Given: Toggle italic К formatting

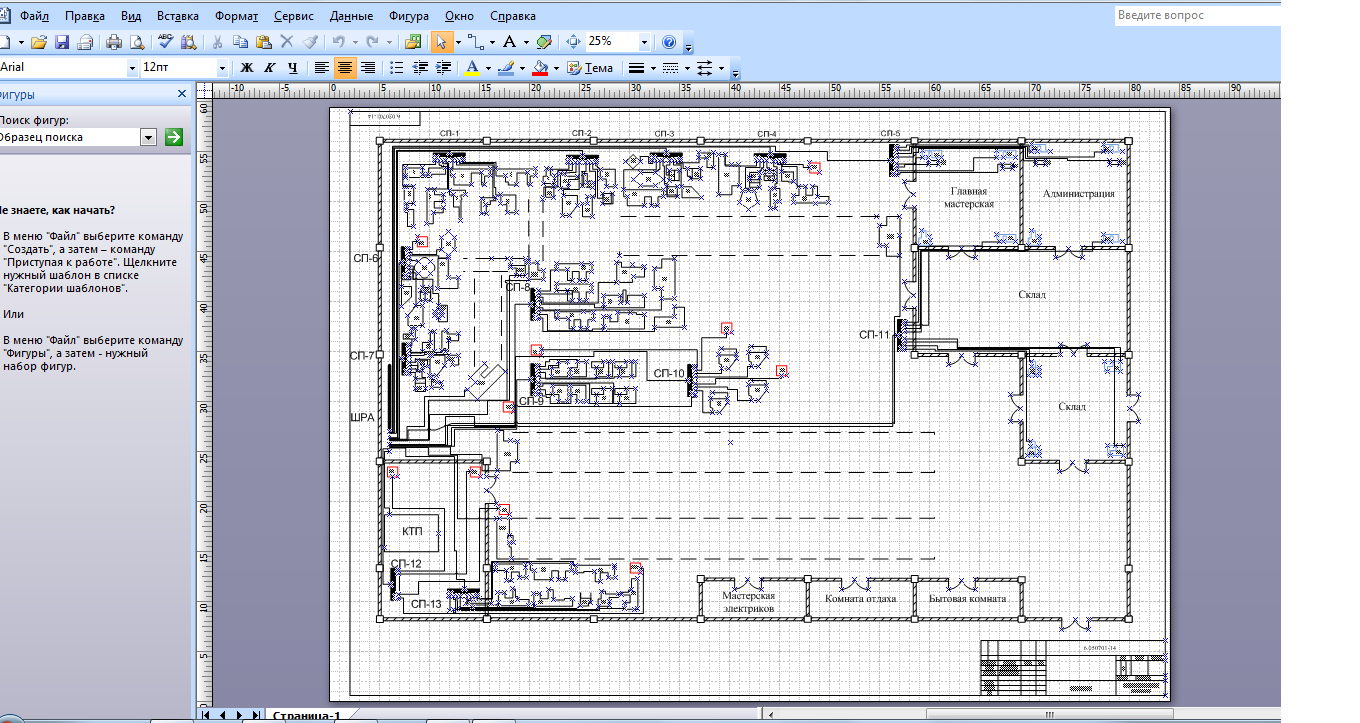Looking at the screenshot, I should [x=269, y=68].
